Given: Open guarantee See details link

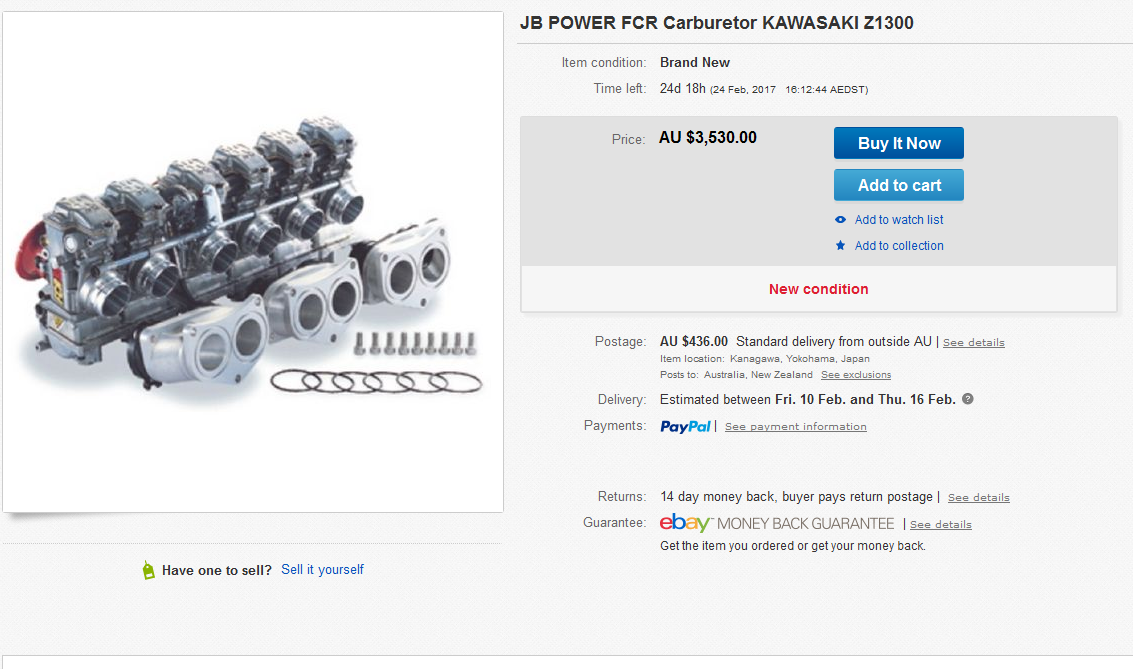Looking at the screenshot, I should coord(940,525).
